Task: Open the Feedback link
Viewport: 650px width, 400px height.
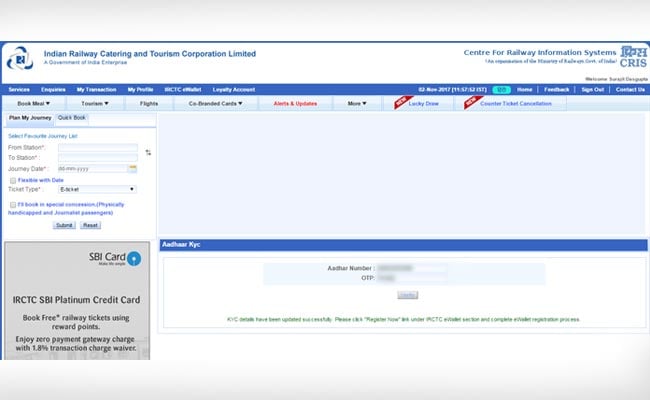Action: 556,90
